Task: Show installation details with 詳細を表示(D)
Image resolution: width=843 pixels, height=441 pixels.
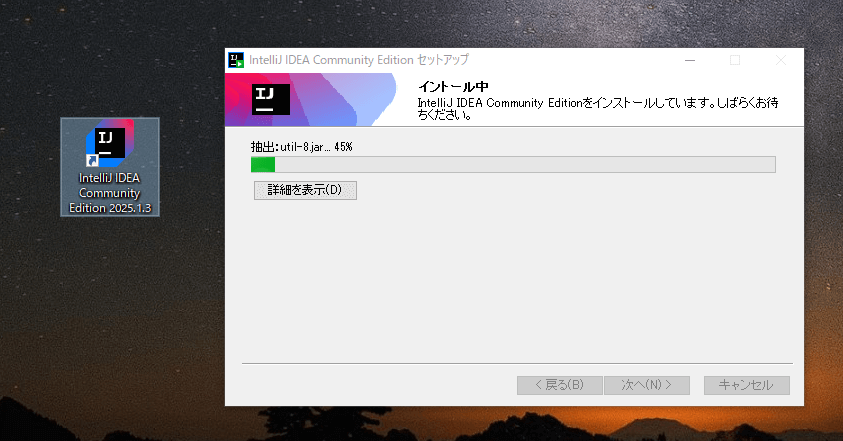Action: (x=305, y=190)
